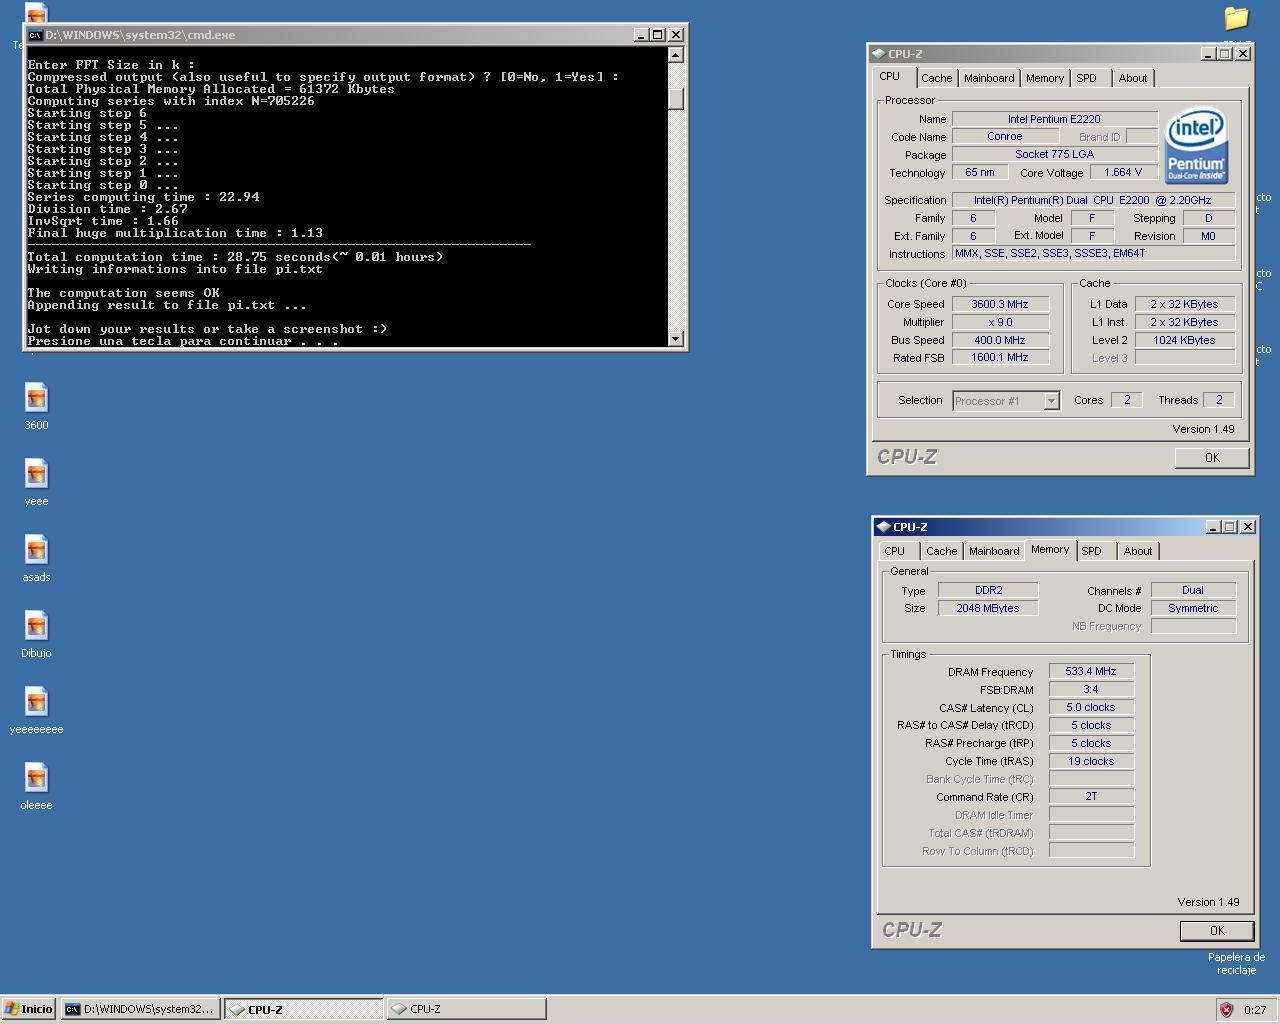Click the Cores value 2 field

pos(1127,400)
